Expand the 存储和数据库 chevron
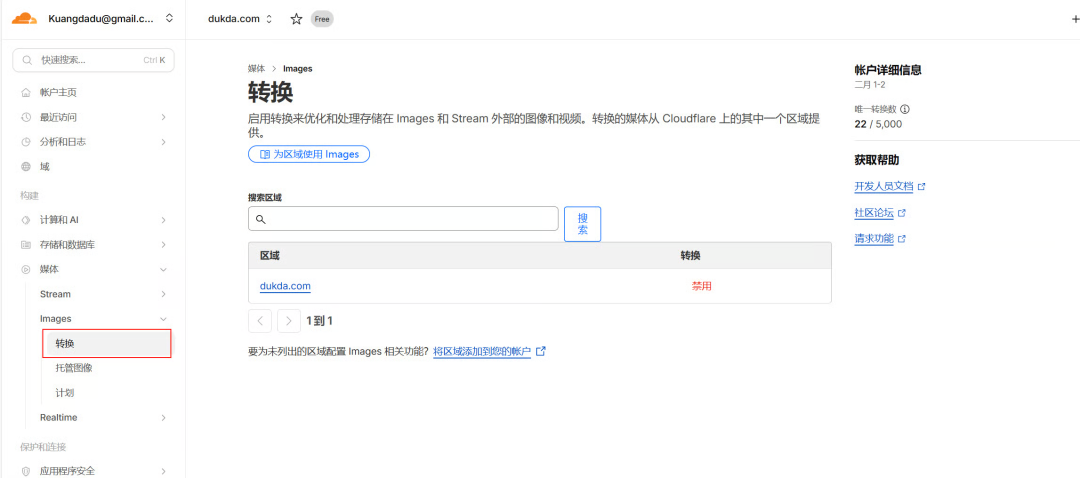The width and height of the screenshot is (1080, 478). [x=163, y=245]
